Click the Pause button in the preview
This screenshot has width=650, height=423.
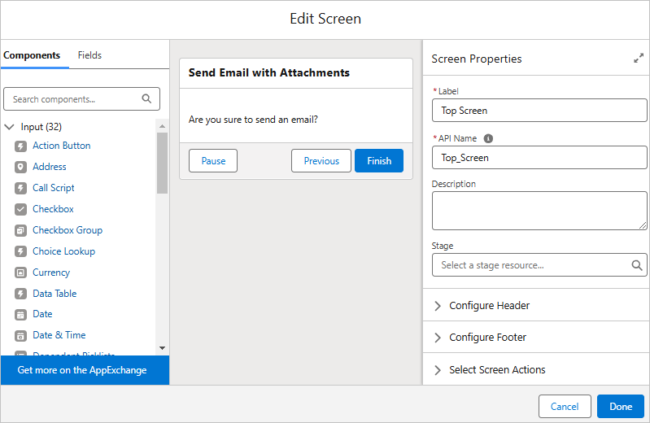click(213, 161)
